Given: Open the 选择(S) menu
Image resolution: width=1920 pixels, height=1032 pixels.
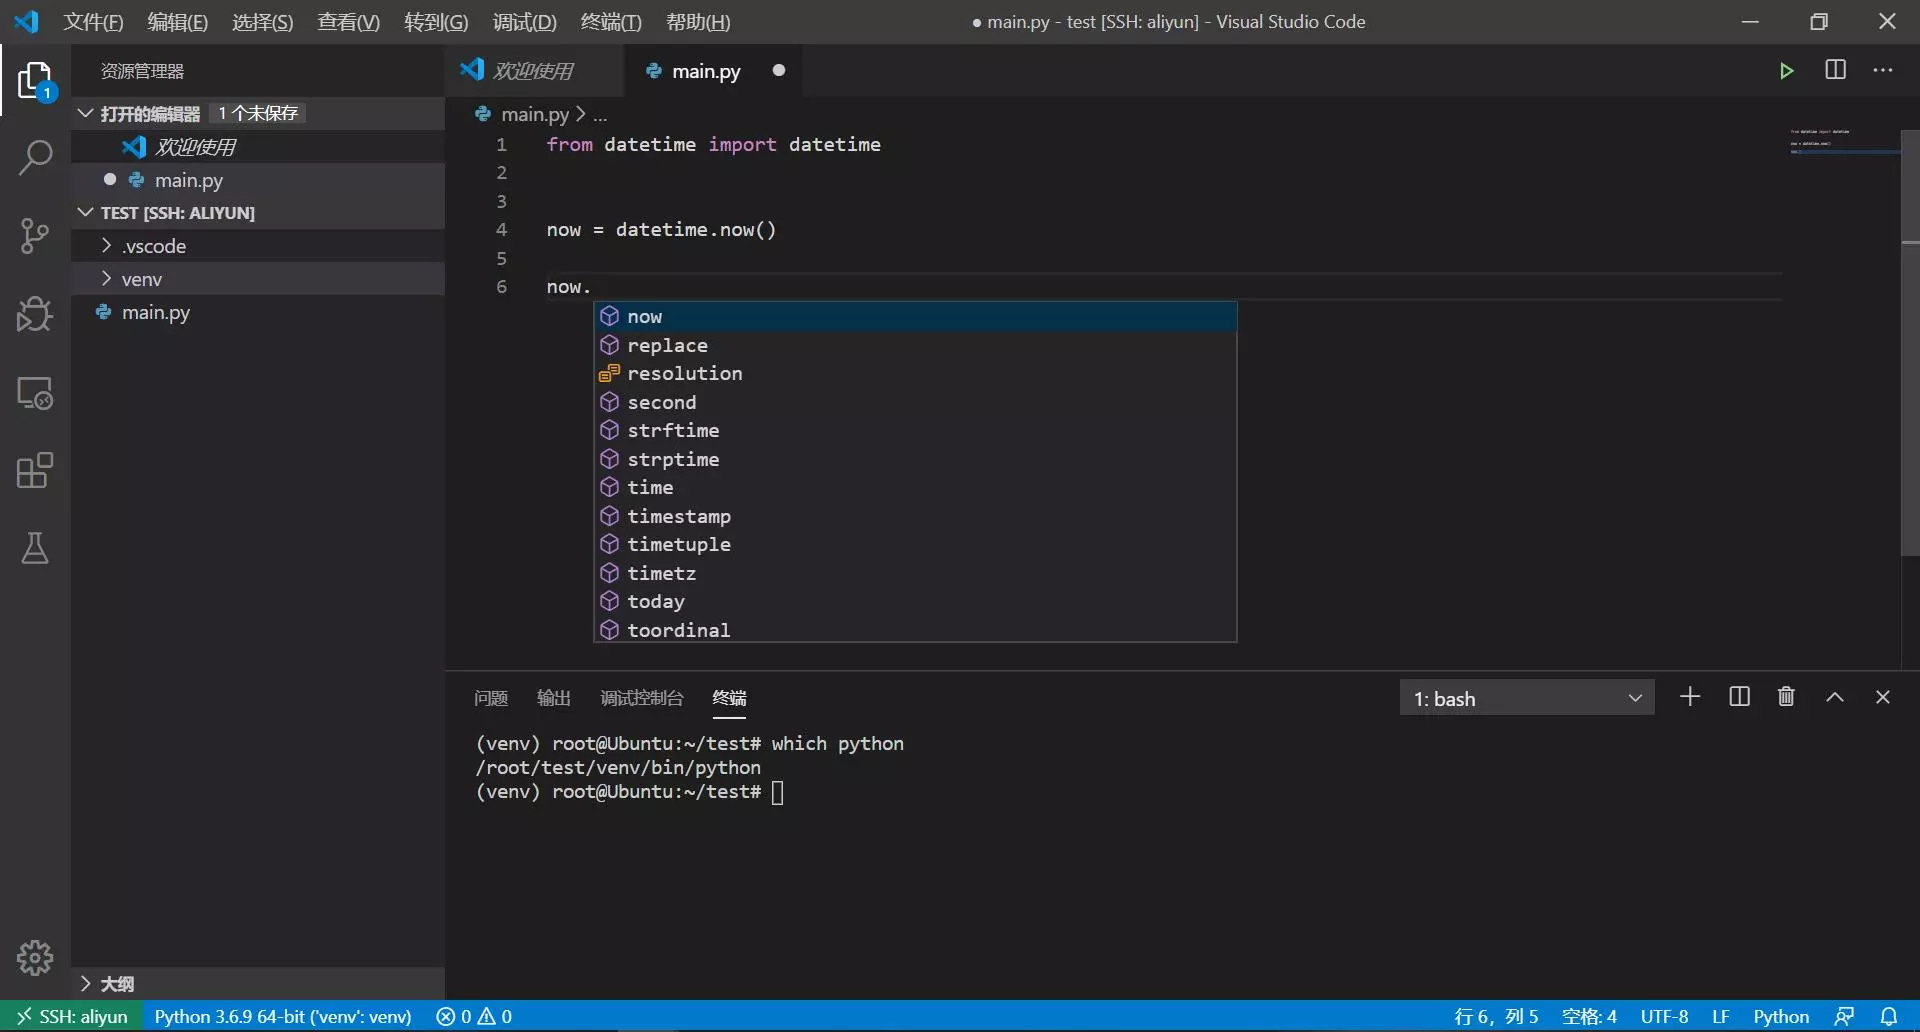Looking at the screenshot, I should click(x=262, y=22).
